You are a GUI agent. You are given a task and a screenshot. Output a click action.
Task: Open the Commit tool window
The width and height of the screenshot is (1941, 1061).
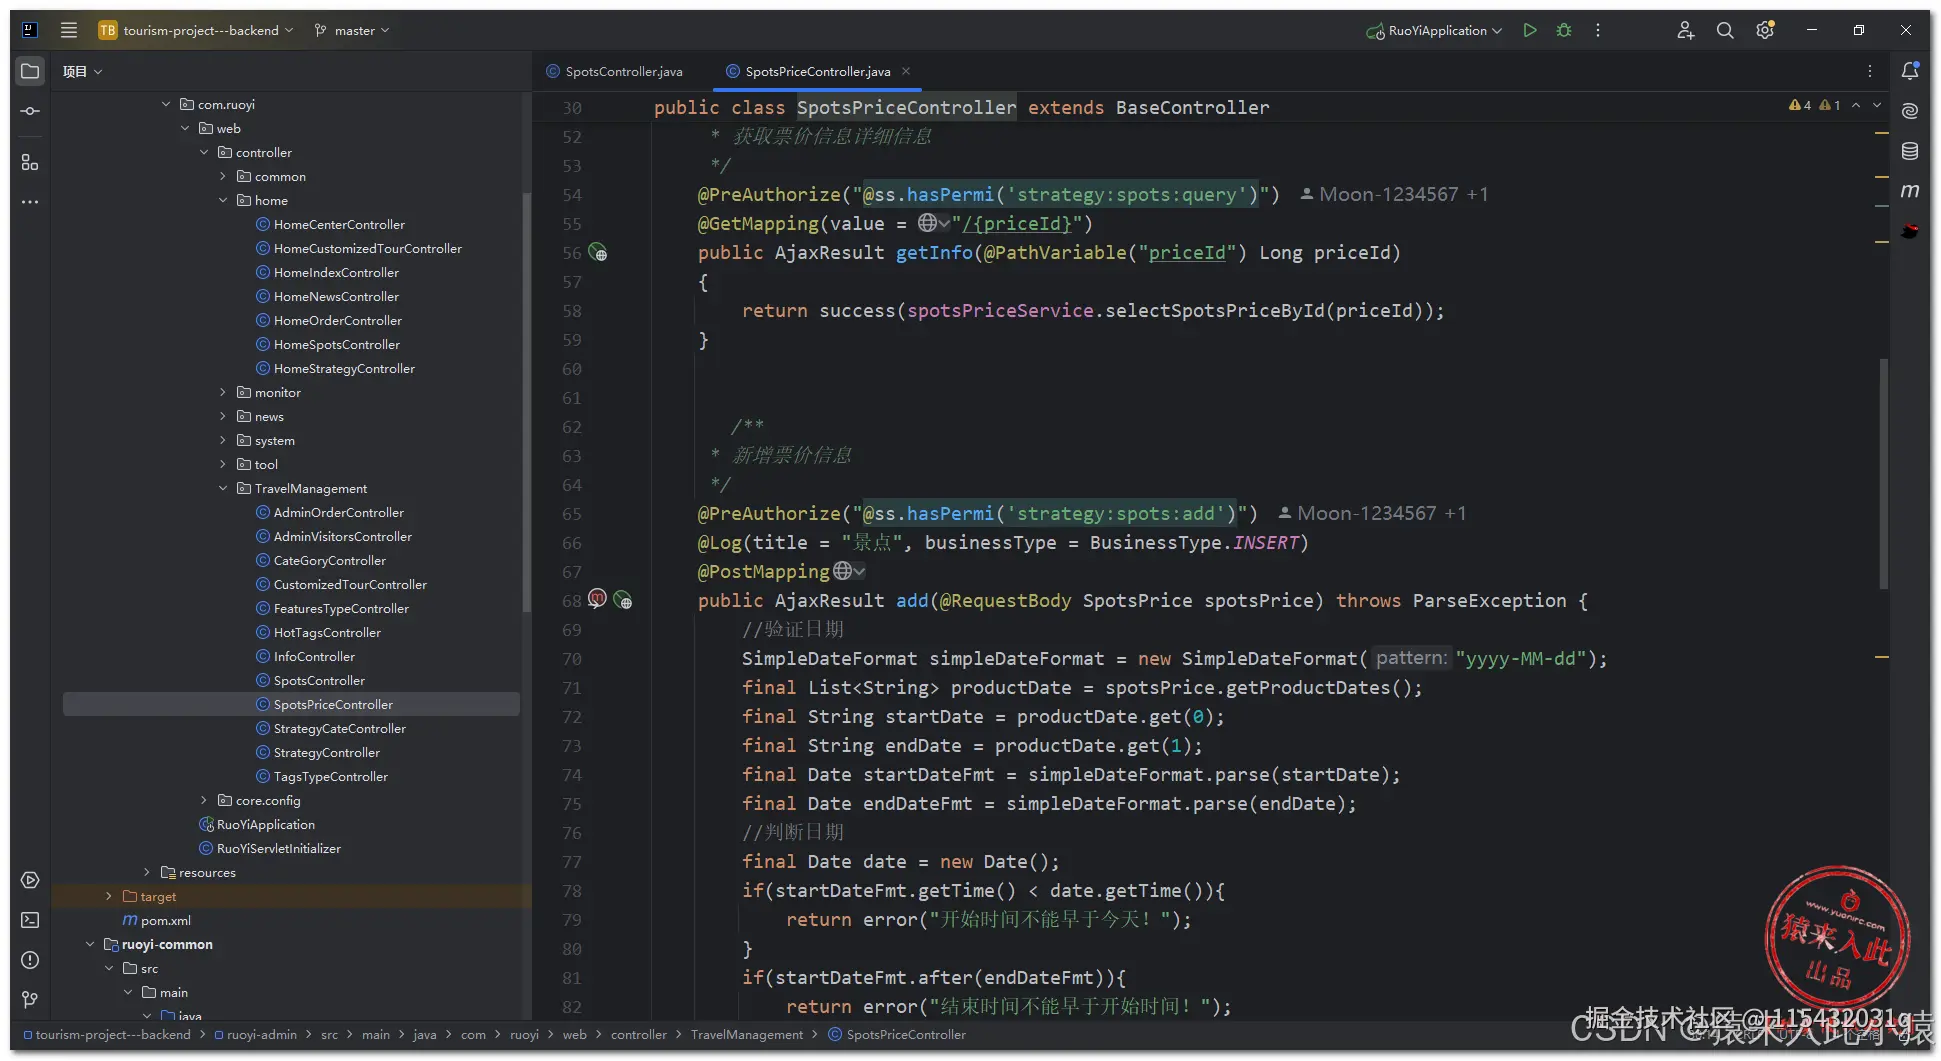(30, 111)
